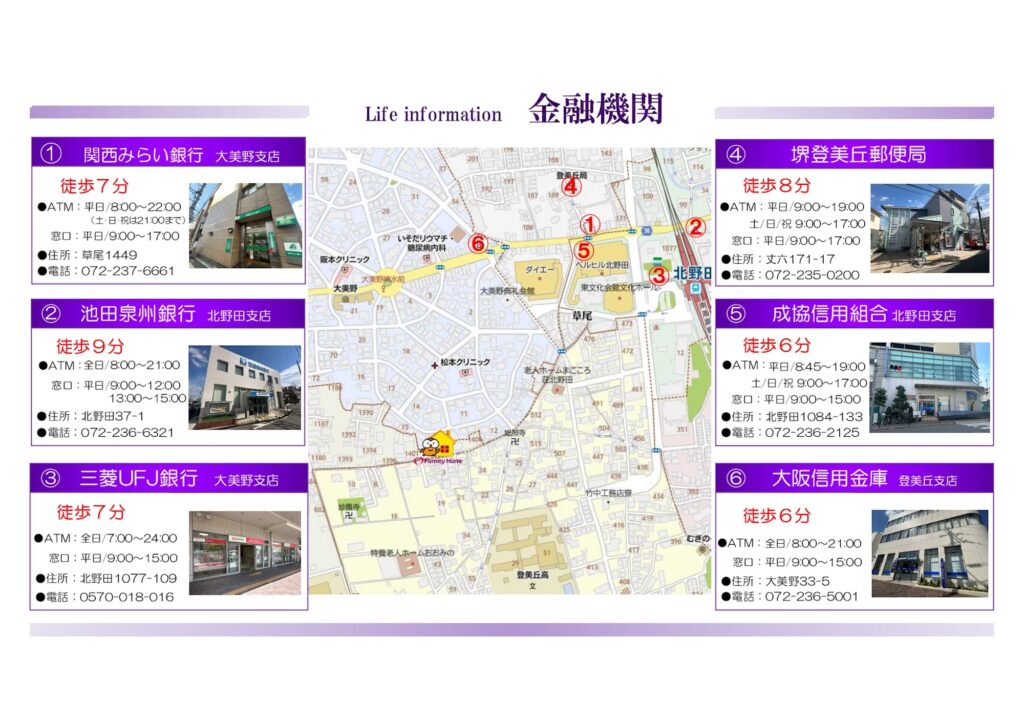1024x724 pixels.
Task: Open the 池田泉州銀行 building photo
Action: [x=245, y=387]
